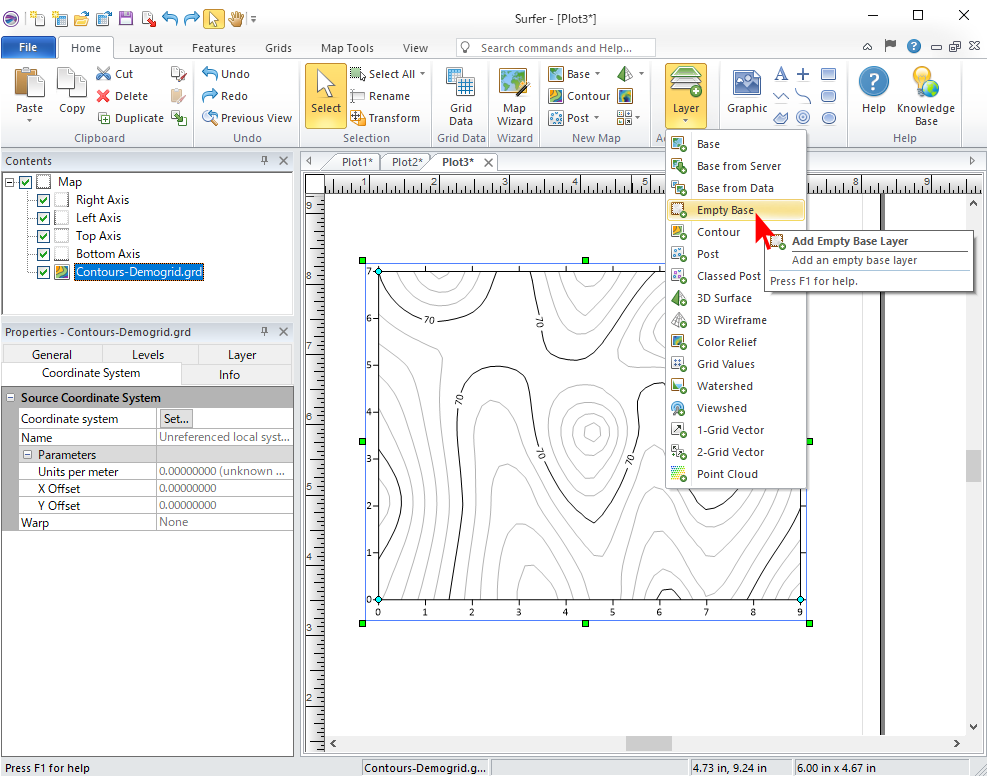Select Empty Base from the menu
The height and width of the screenshot is (777, 988).
(725, 210)
